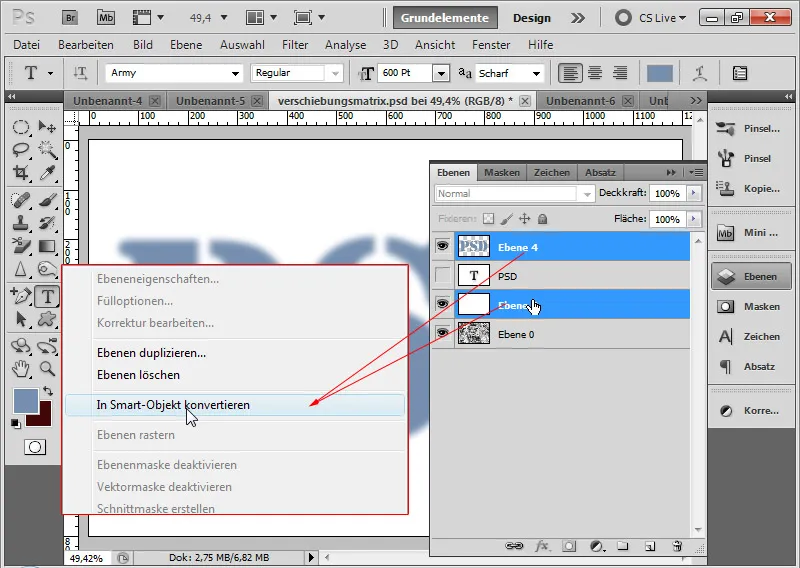Select the Custom Shape tool
The image size is (800, 568).
[47, 319]
